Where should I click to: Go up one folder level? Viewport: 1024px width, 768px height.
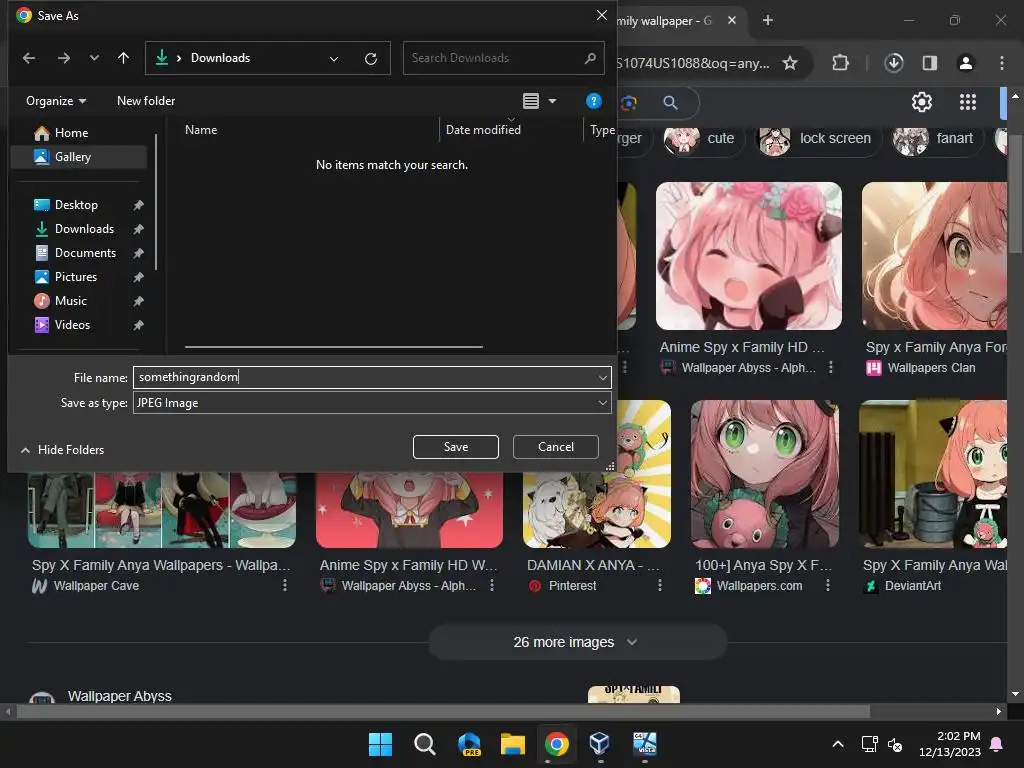click(x=123, y=58)
